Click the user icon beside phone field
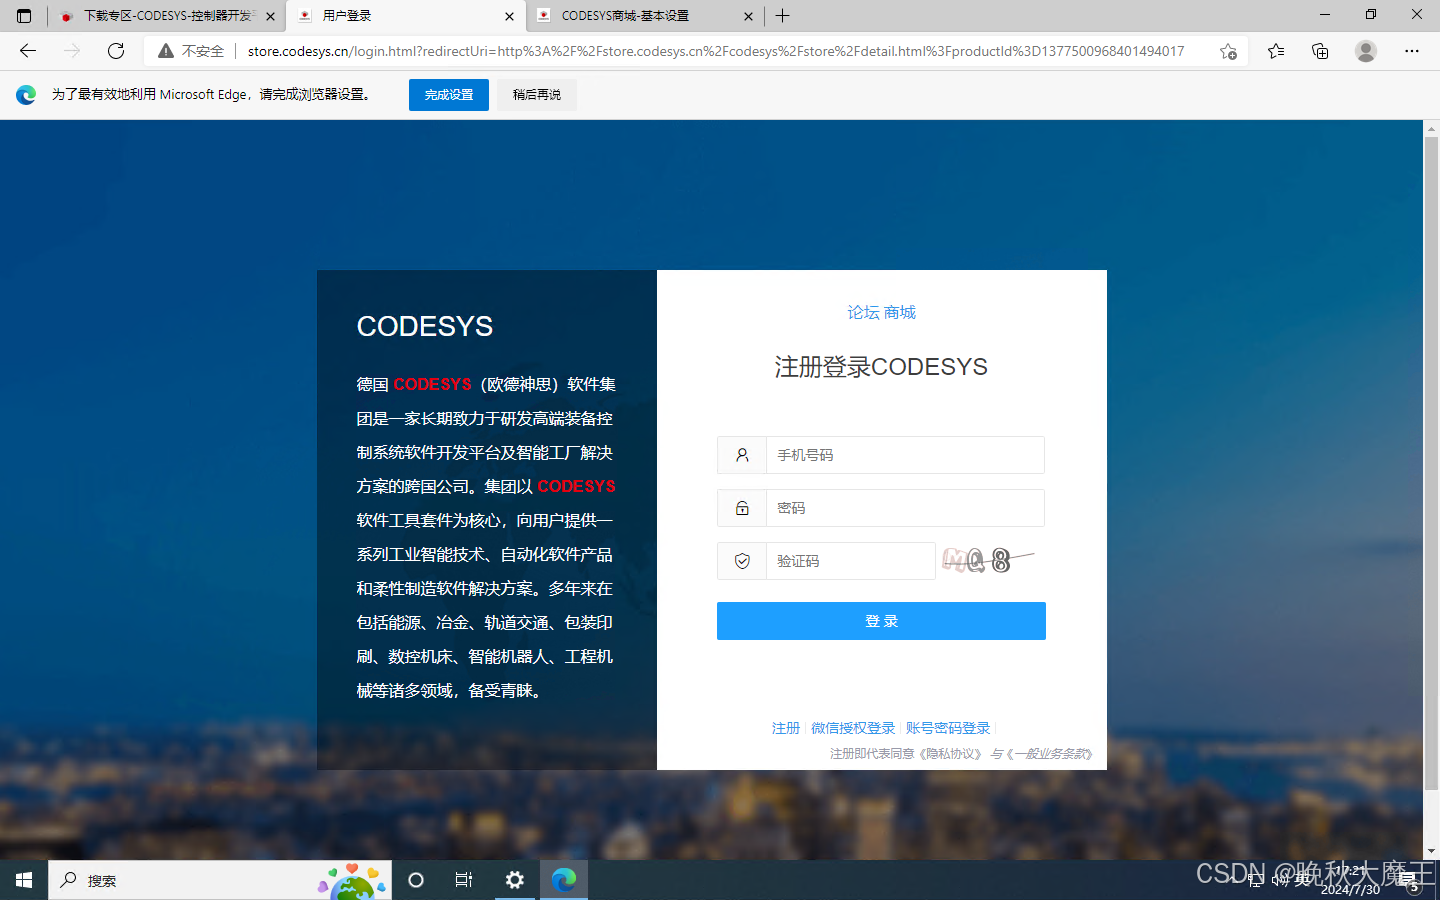The width and height of the screenshot is (1440, 900). point(742,455)
